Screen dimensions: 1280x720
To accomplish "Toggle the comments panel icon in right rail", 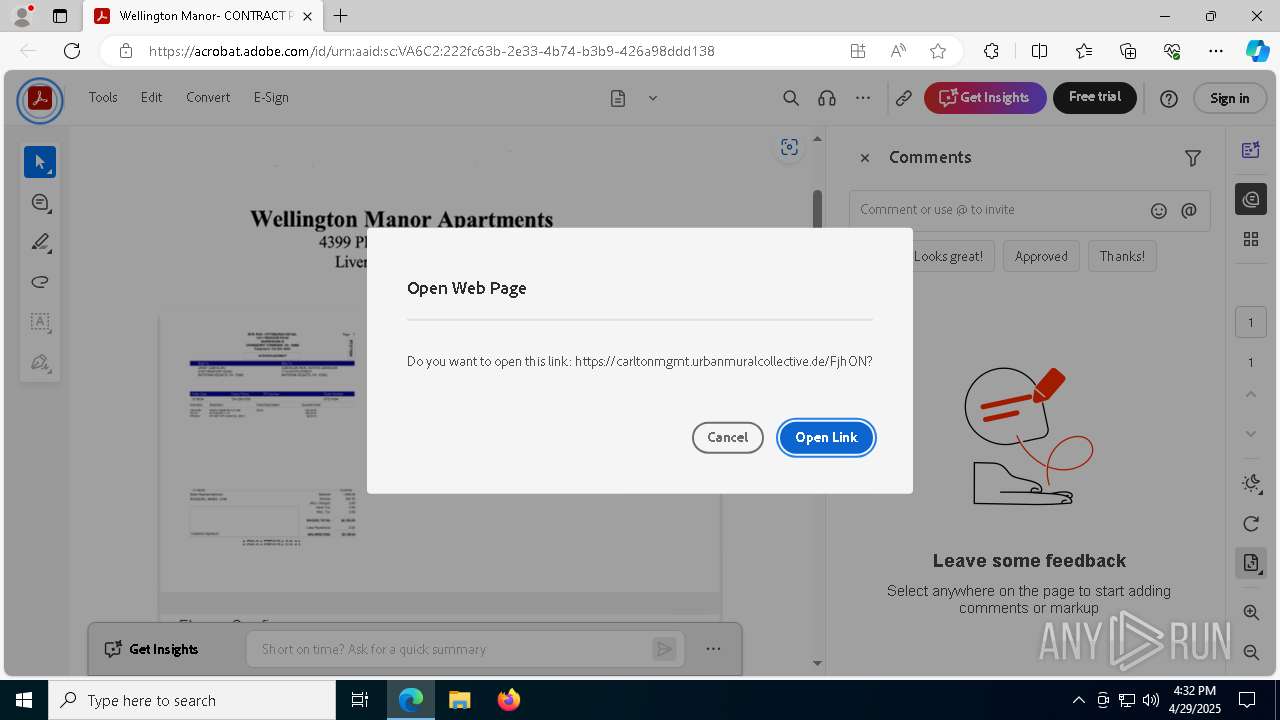I will [x=1251, y=200].
